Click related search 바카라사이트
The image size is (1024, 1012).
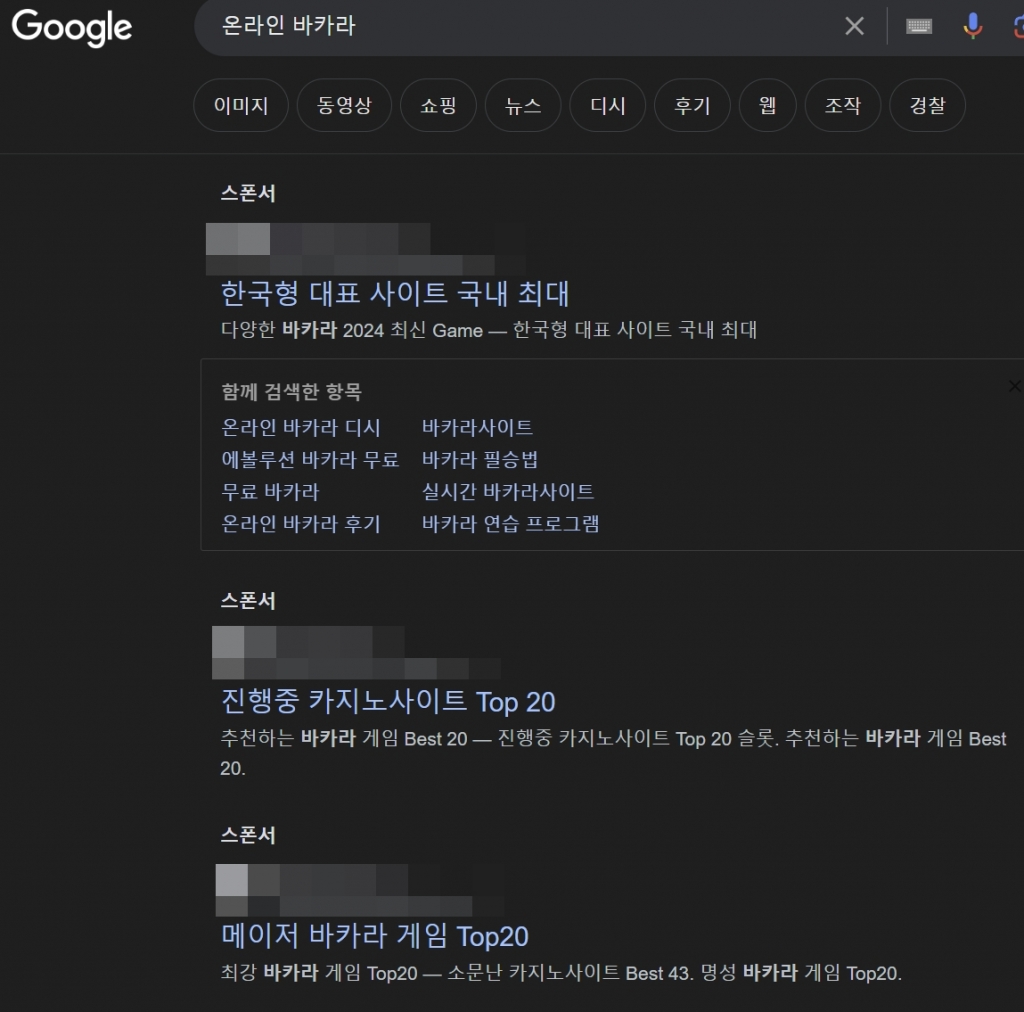477,428
